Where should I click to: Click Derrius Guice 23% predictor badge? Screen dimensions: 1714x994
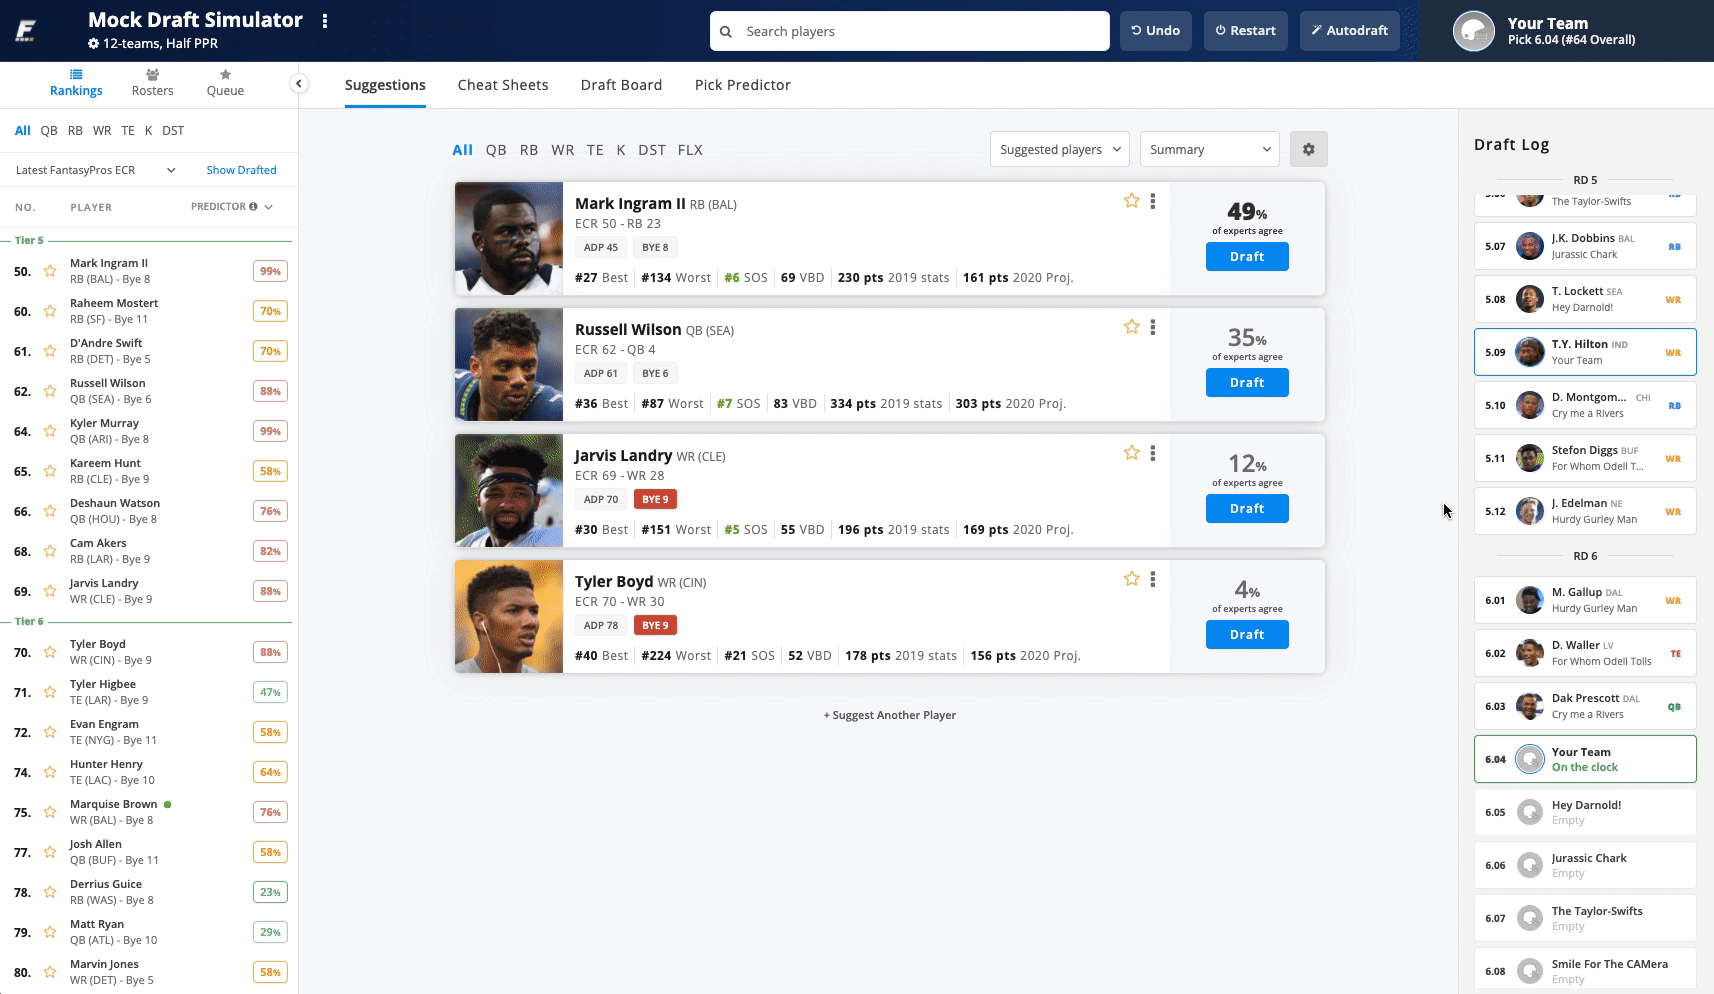click(x=270, y=892)
